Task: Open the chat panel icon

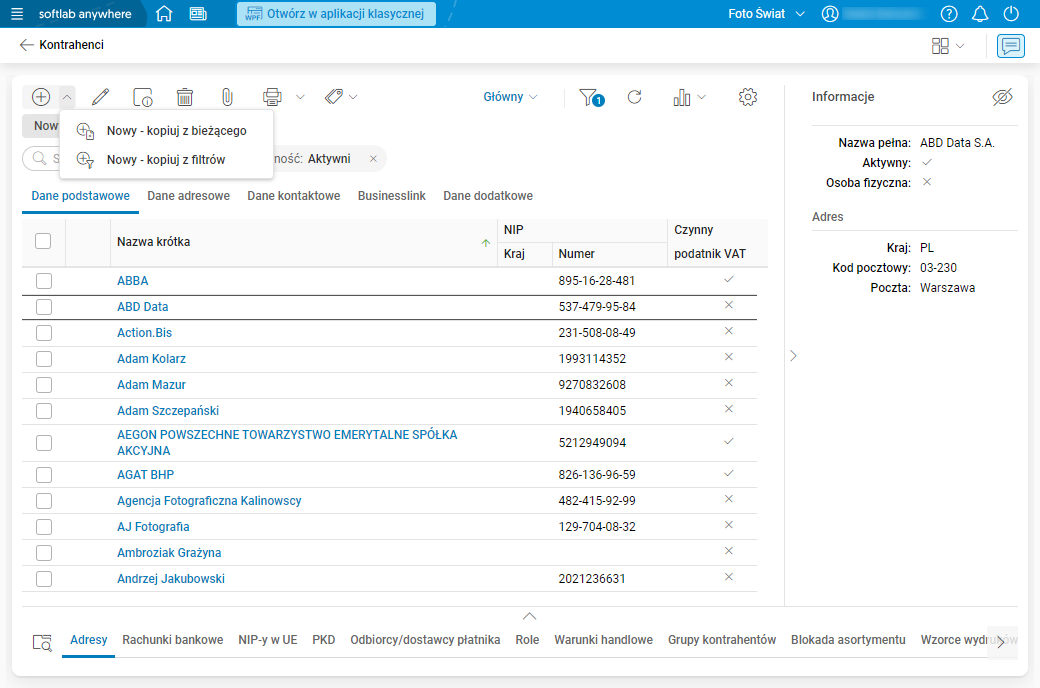Action: pos(1011,46)
